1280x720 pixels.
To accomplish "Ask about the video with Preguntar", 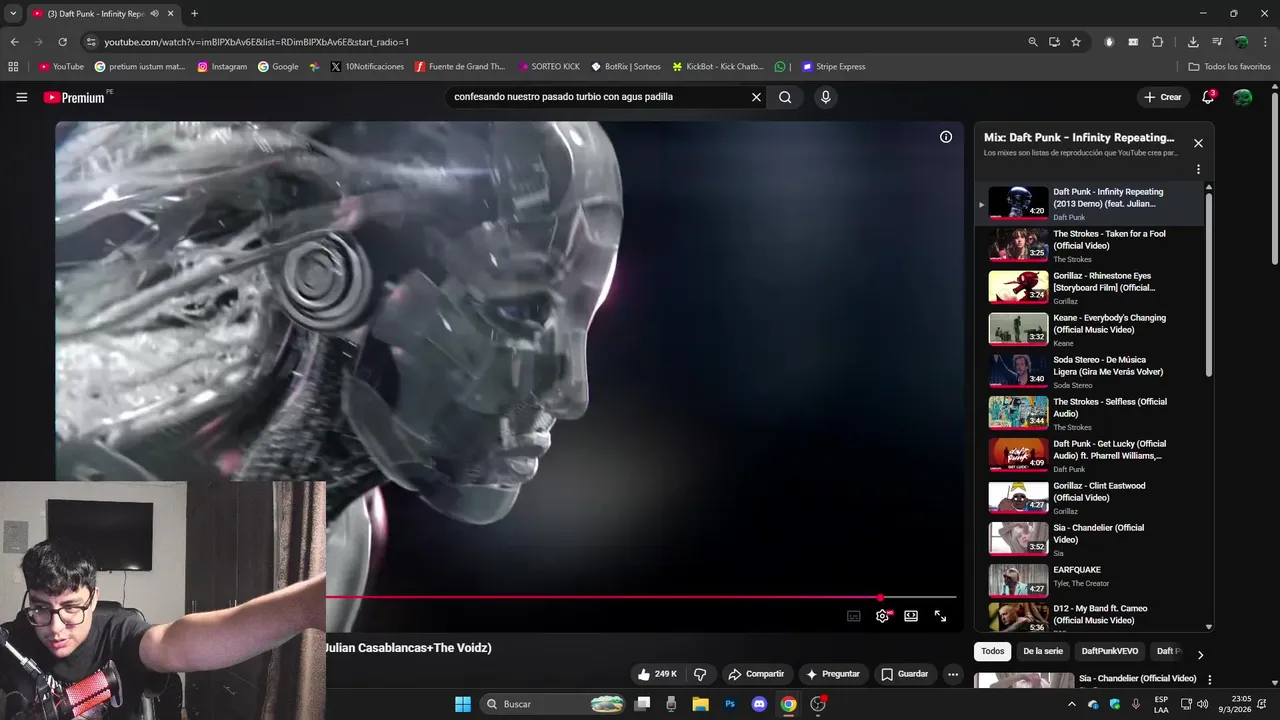I will click(833, 674).
